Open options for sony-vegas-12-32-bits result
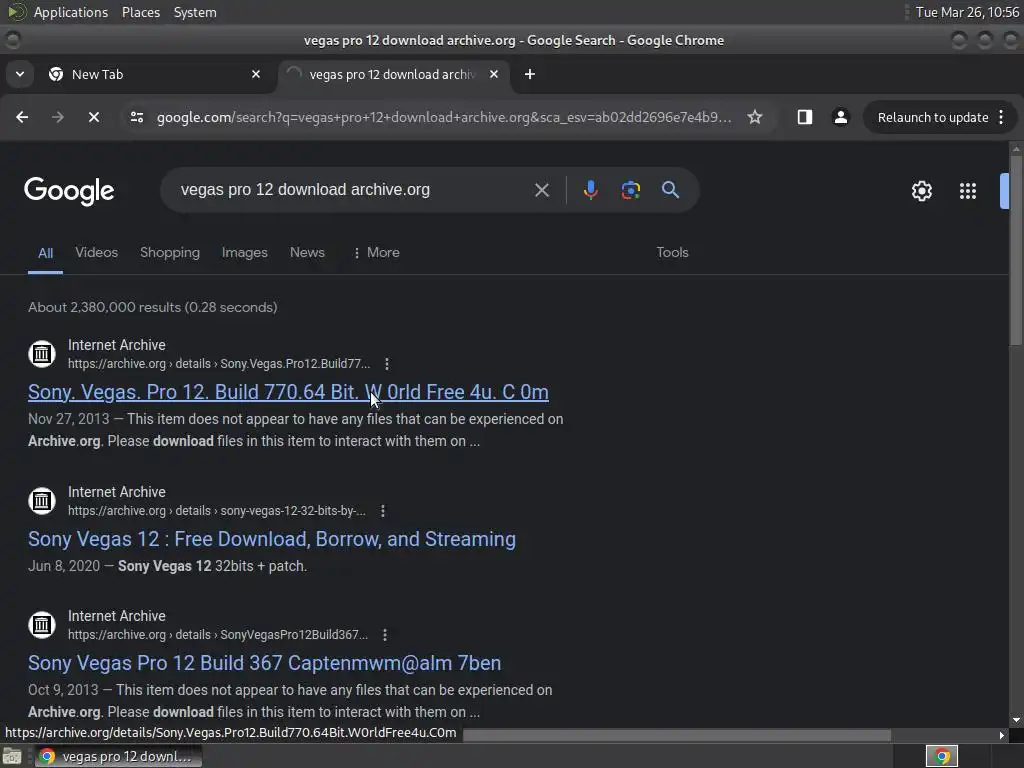1024x768 pixels. click(x=383, y=511)
